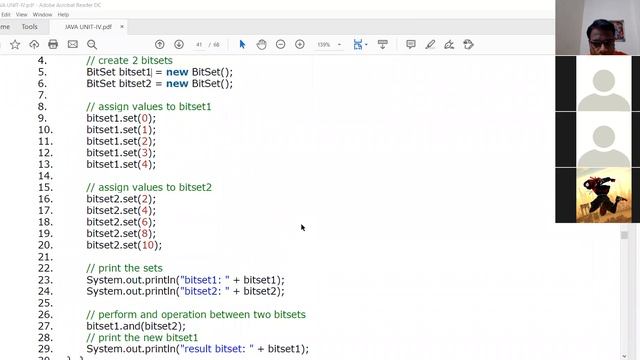Screen dimensions: 640x360
Task: Click the bookmark star icon
Action: tap(15, 44)
